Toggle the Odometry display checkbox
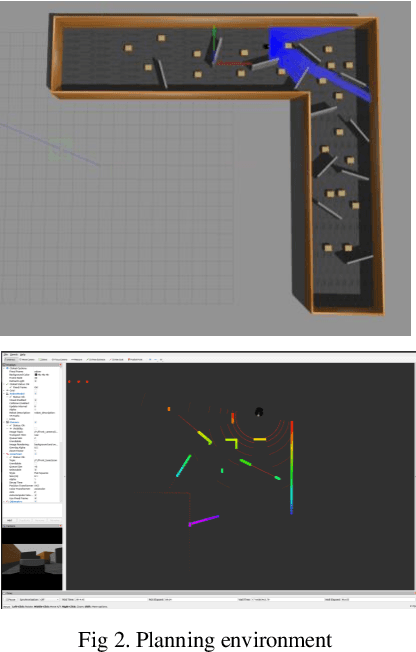The image size is (416, 652). tap(35, 501)
